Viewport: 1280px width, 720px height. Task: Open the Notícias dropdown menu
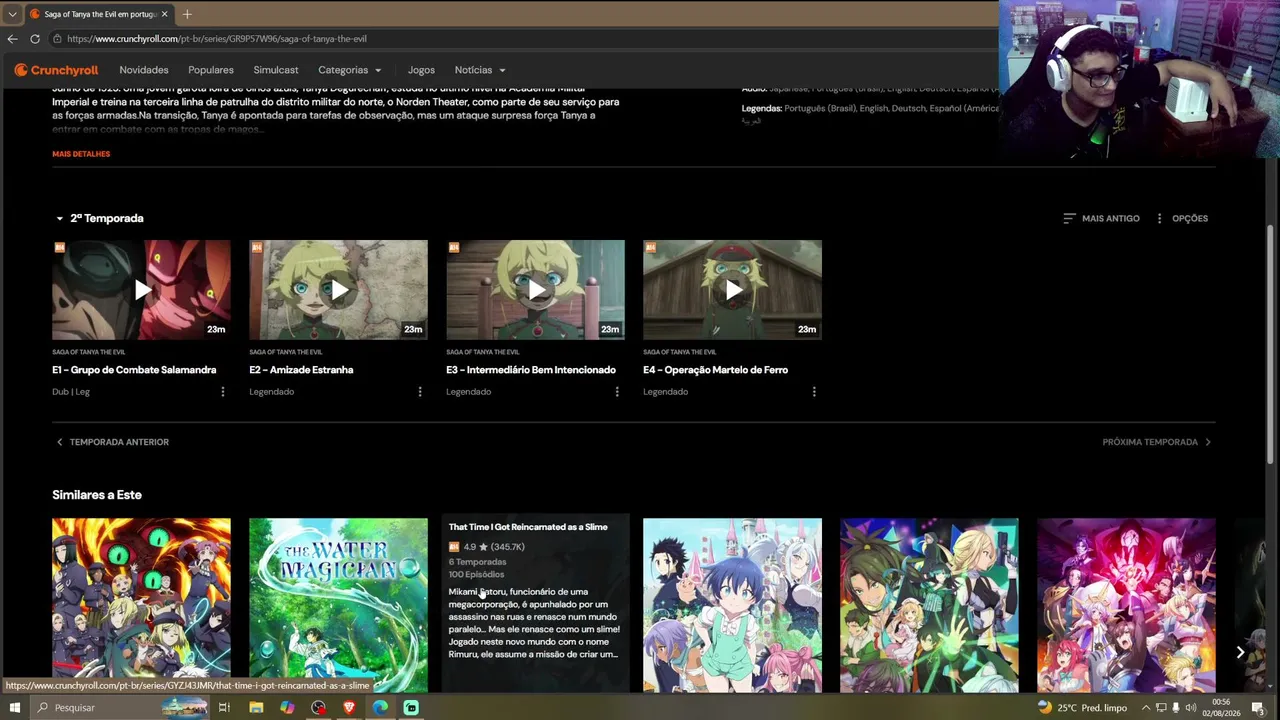pos(480,70)
